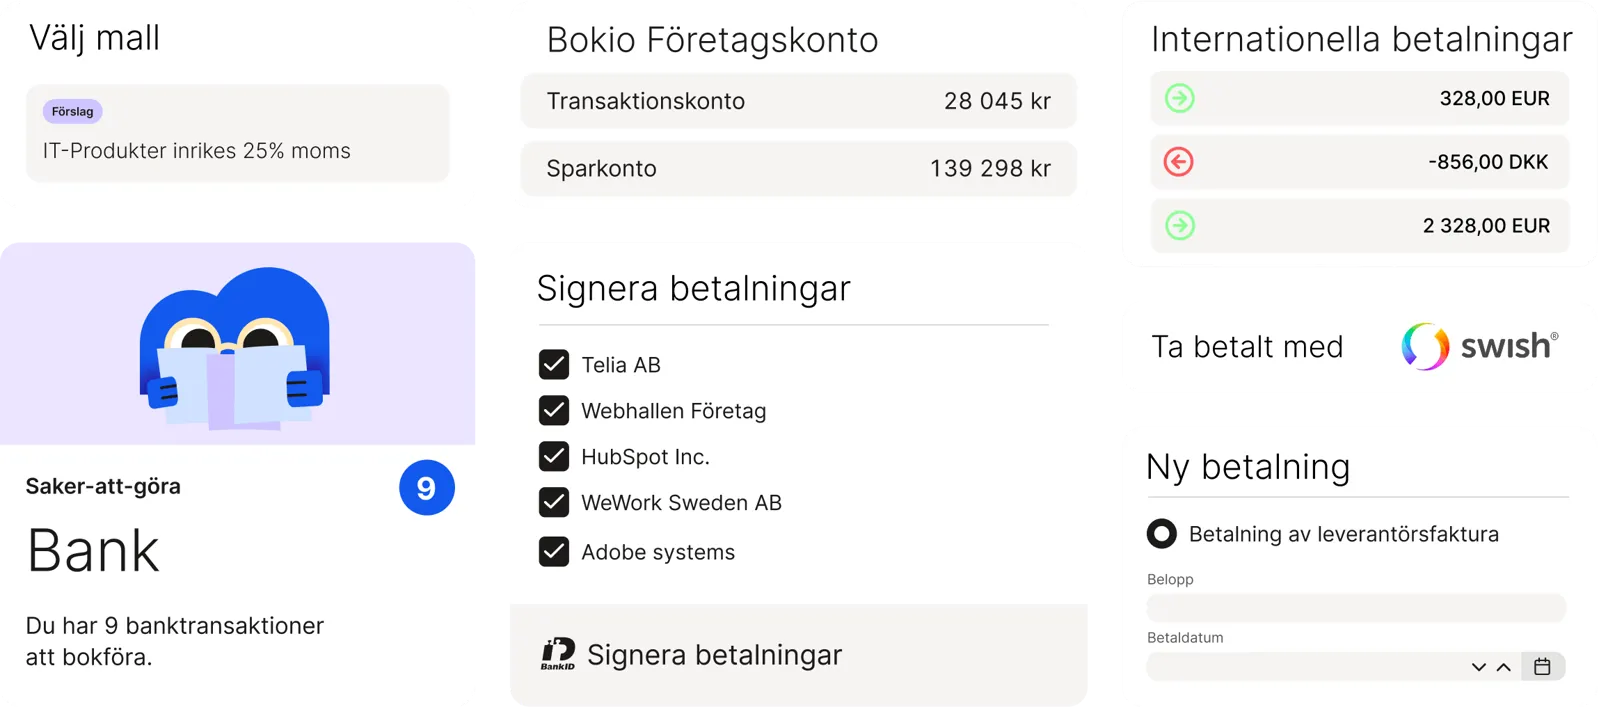Uncheck the Webhallen Företag checkbox
The image size is (1599, 707).
[x=554, y=411]
